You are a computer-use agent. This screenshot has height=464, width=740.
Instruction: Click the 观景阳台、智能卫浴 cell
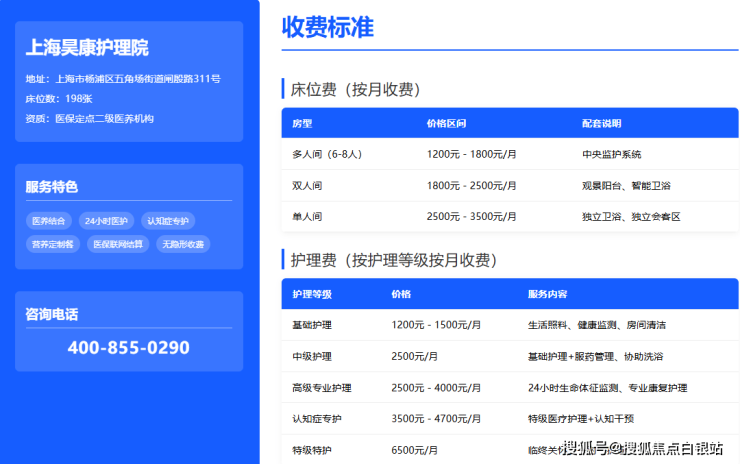626,186
